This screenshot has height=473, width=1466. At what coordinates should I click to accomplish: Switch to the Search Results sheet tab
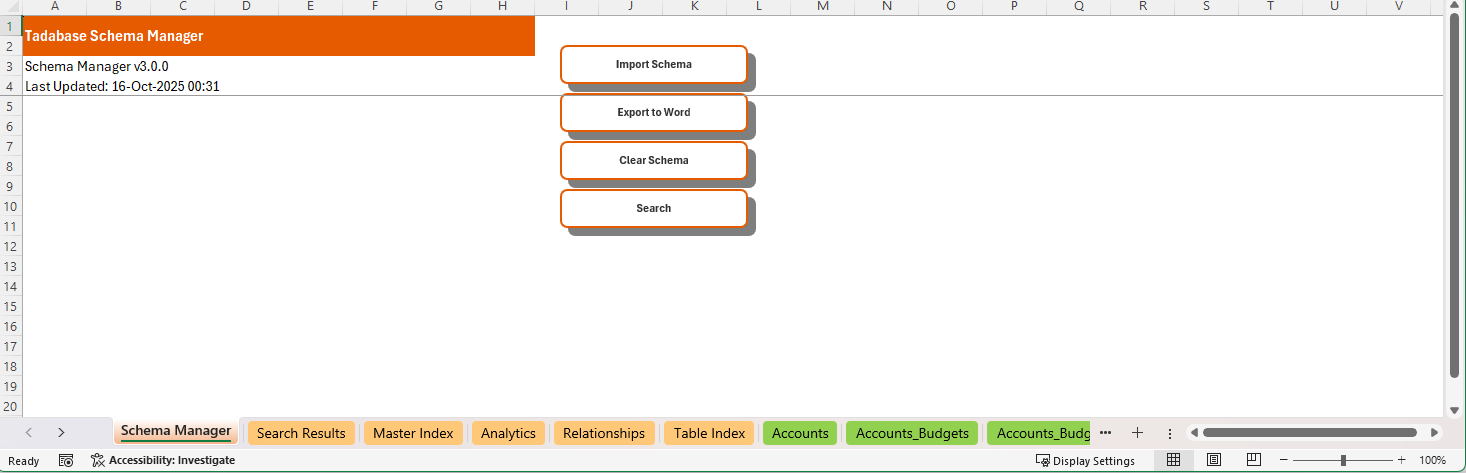[x=301, y=433]
